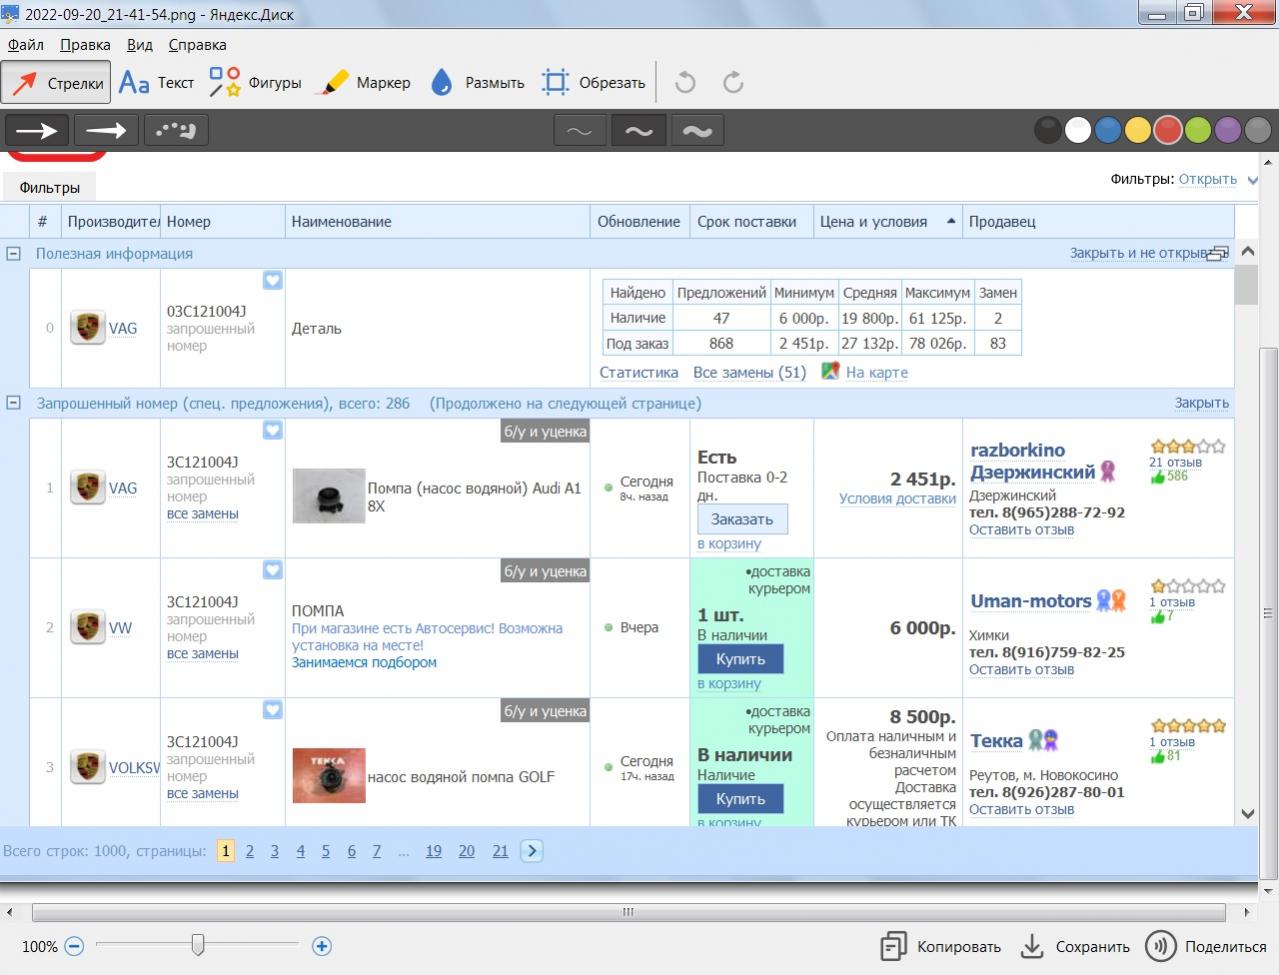Click the undo arrow icon
Image resolution: width=1279 pixels, height=975 pixels.
click(685, 83)
